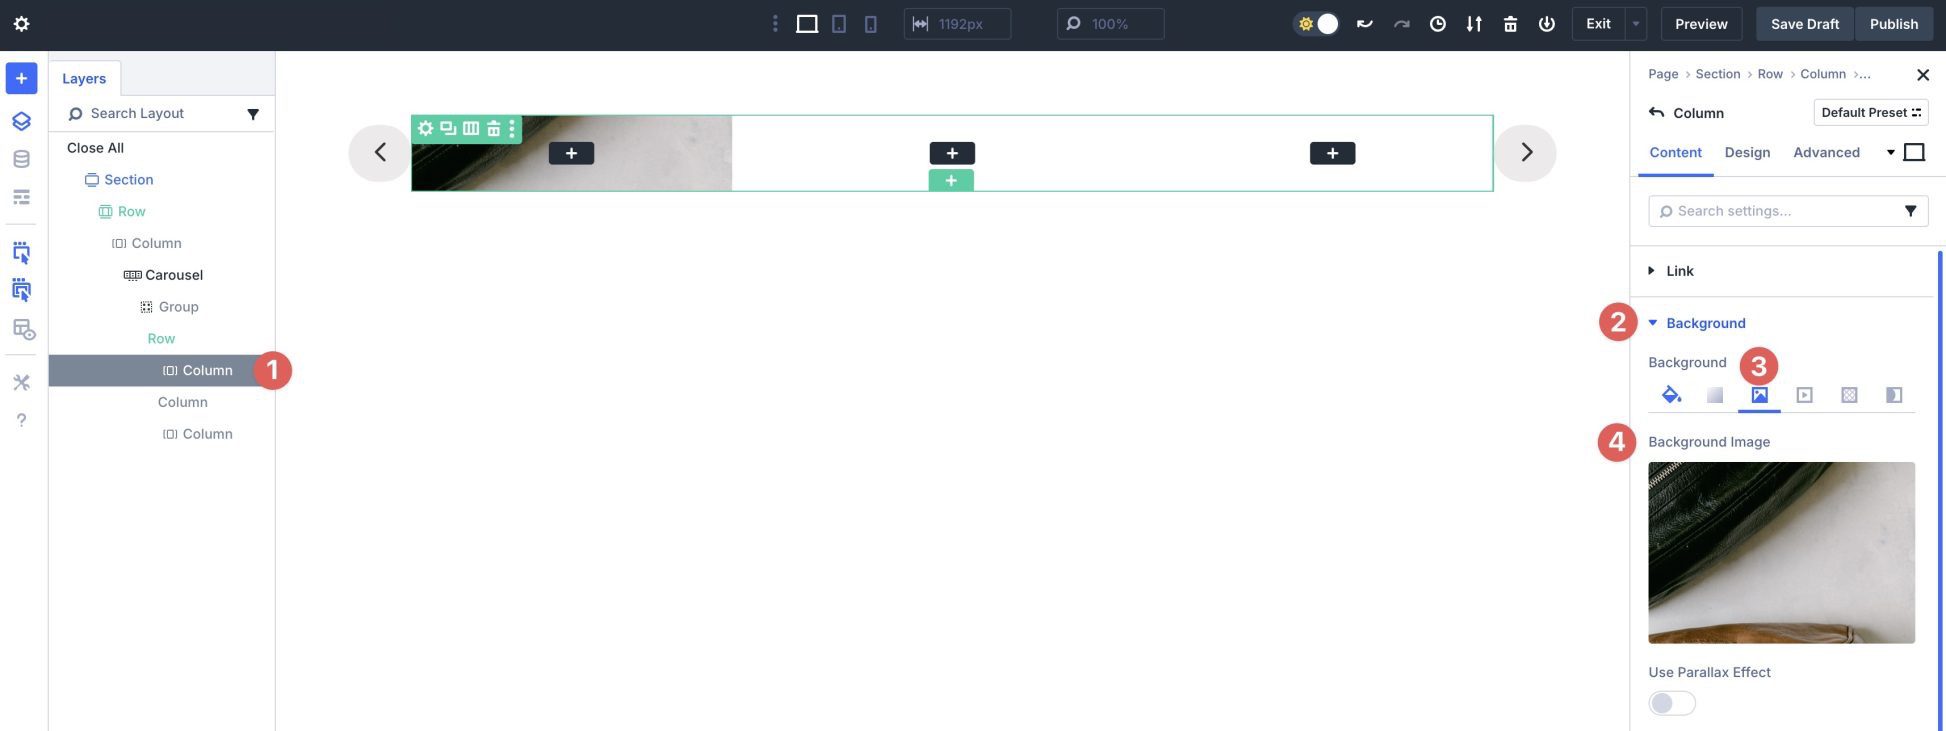
Task: Choose the background mask icon
Action: (x=1893, y=395)
